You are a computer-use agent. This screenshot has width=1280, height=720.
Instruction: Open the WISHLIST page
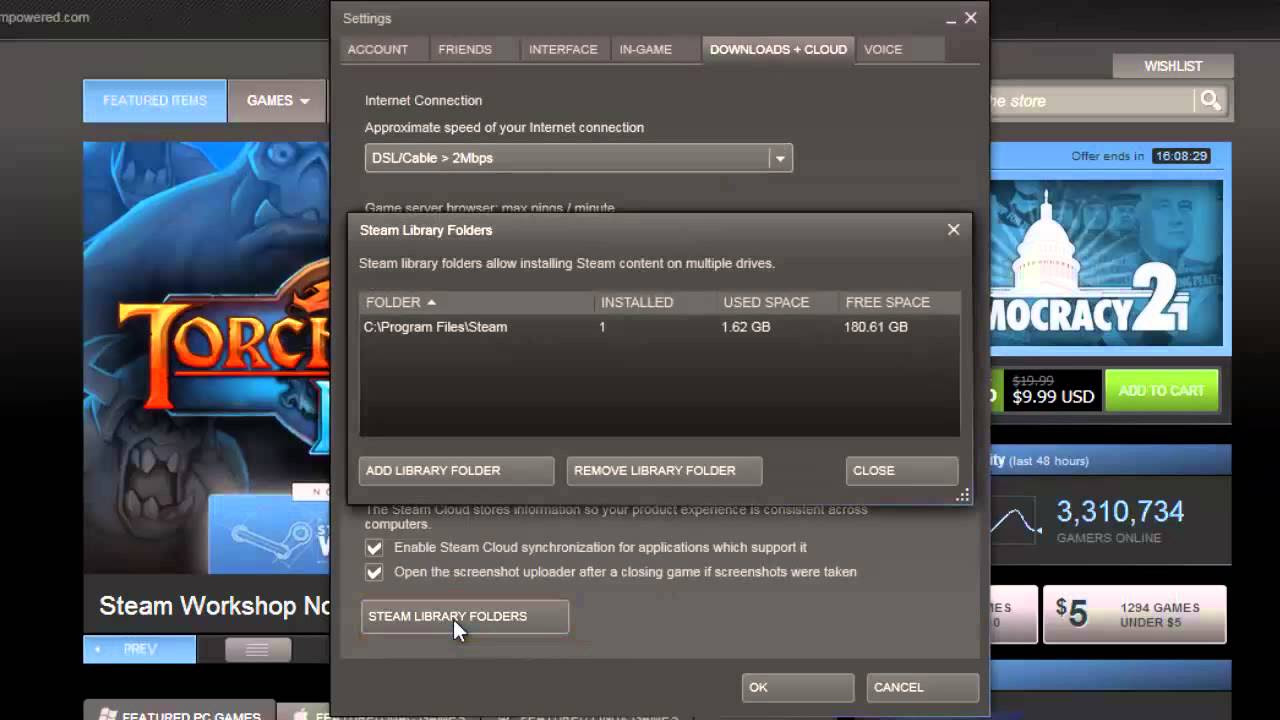tap(1172, 65)
